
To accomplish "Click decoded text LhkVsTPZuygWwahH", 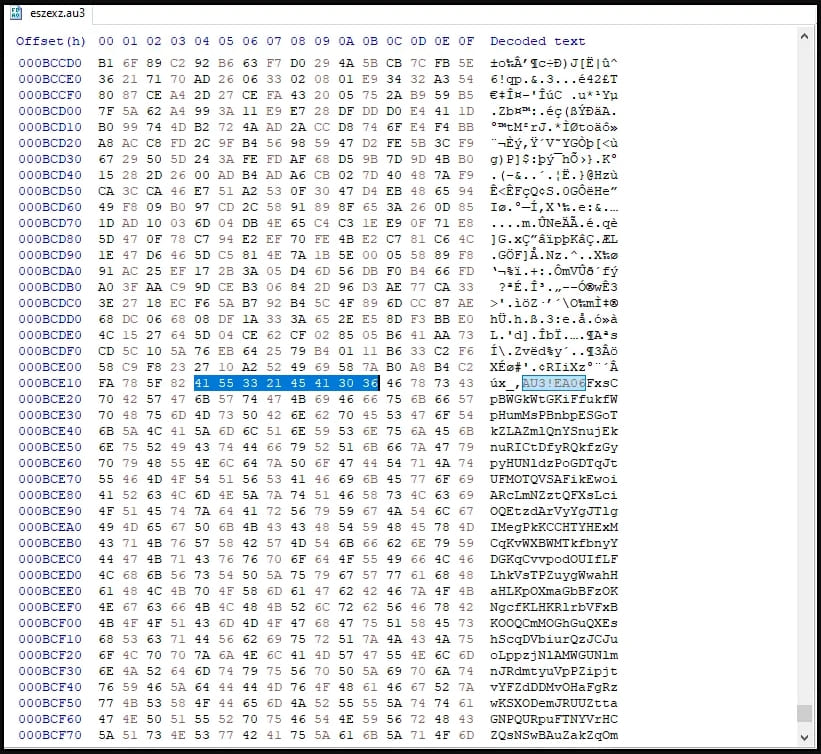I will pos(554,575).
